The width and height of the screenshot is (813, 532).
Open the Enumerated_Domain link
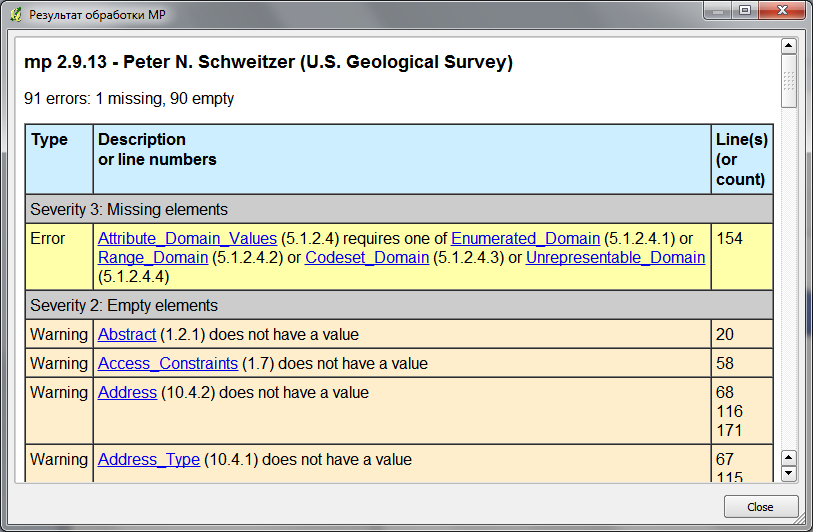coord(525,239)
